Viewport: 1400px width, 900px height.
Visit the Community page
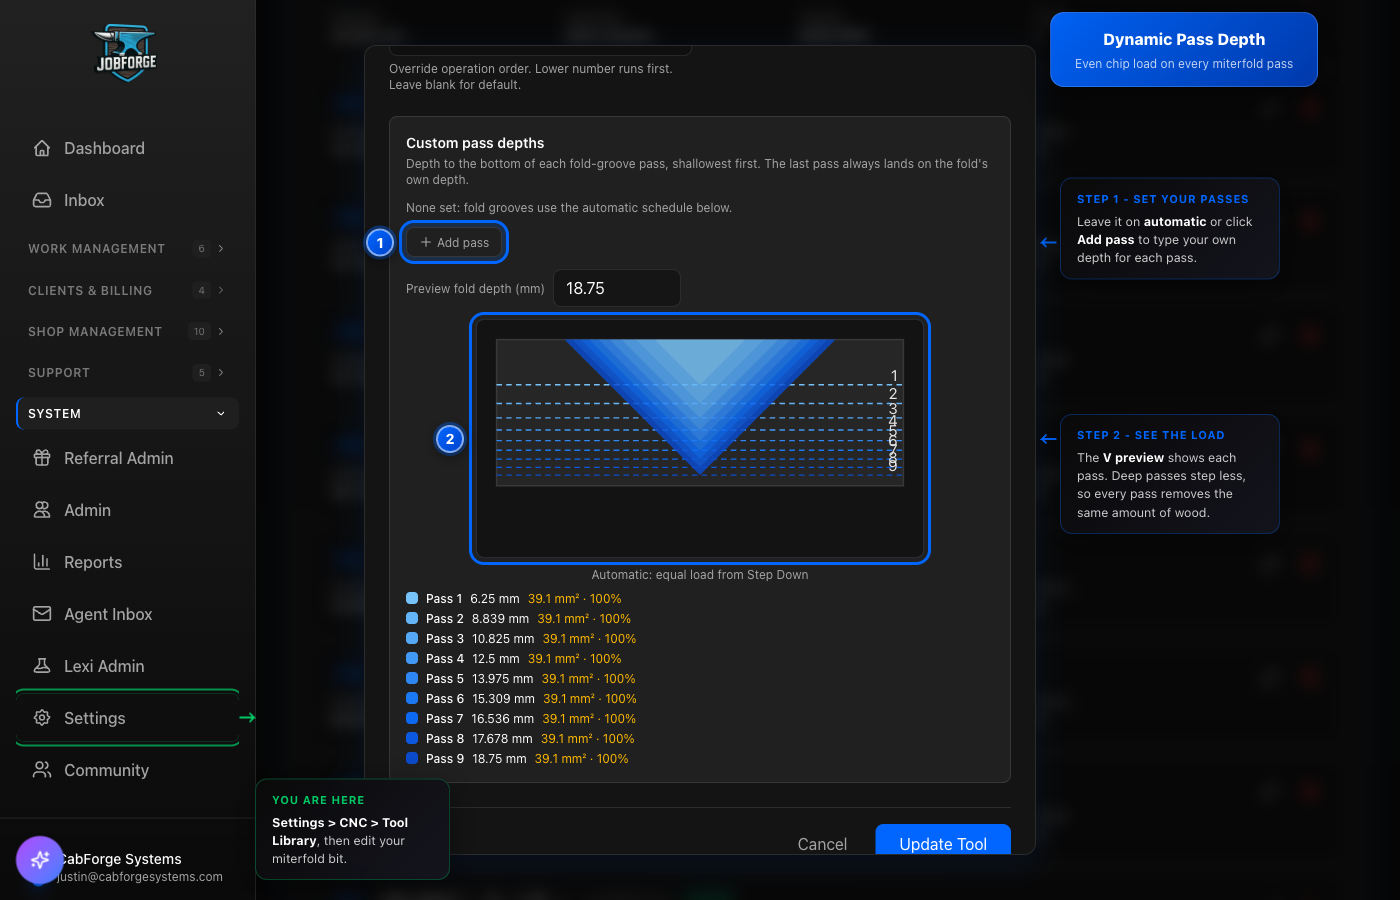127,770
